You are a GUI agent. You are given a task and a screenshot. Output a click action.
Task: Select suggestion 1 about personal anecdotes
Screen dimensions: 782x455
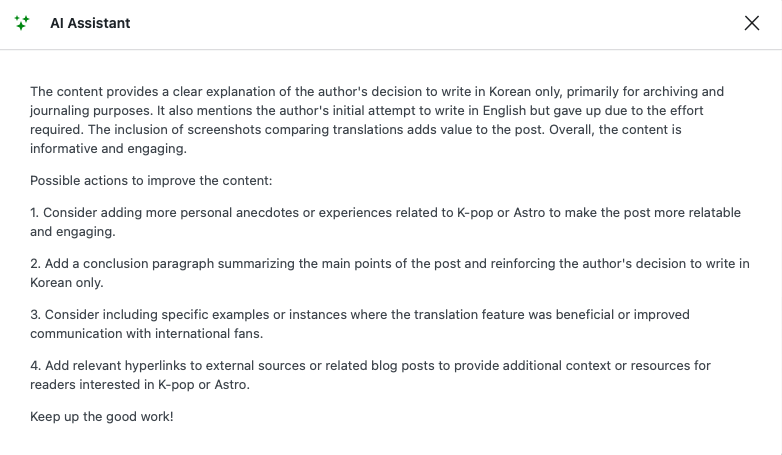tap(386, 222)
